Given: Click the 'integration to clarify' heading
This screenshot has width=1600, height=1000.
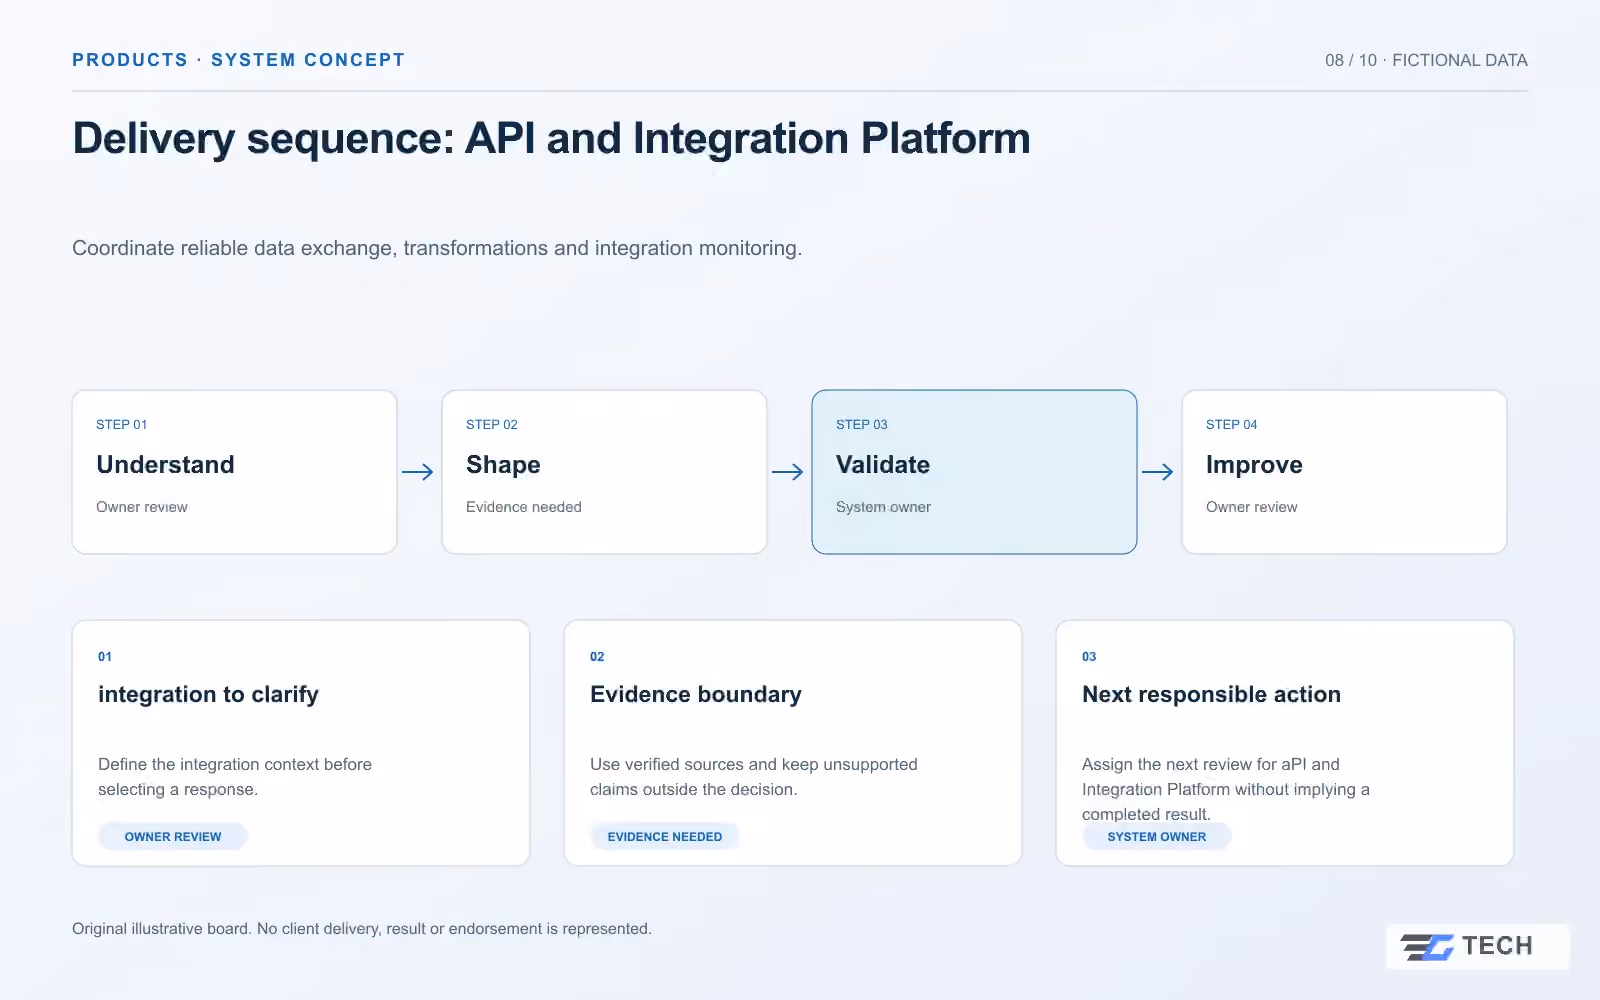Looking at the screenshot, I should [x=208, y=694].
